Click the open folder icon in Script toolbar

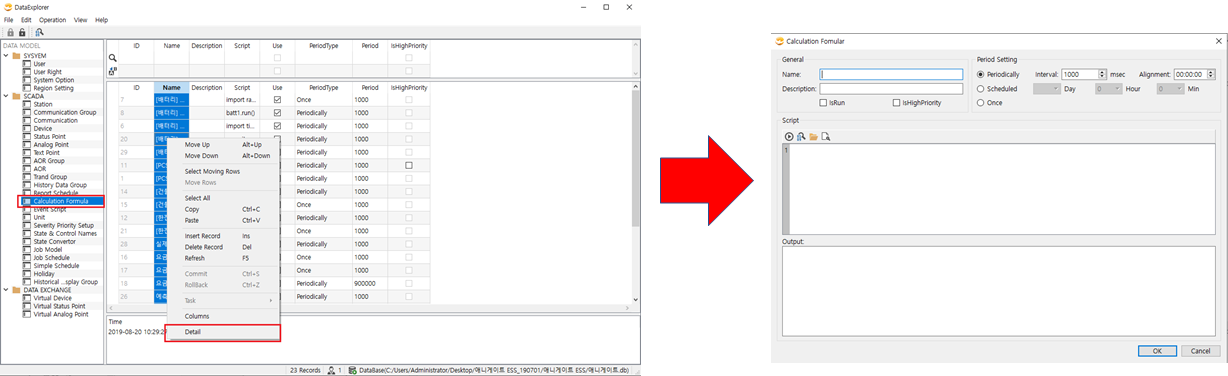(x=814, y=137)
